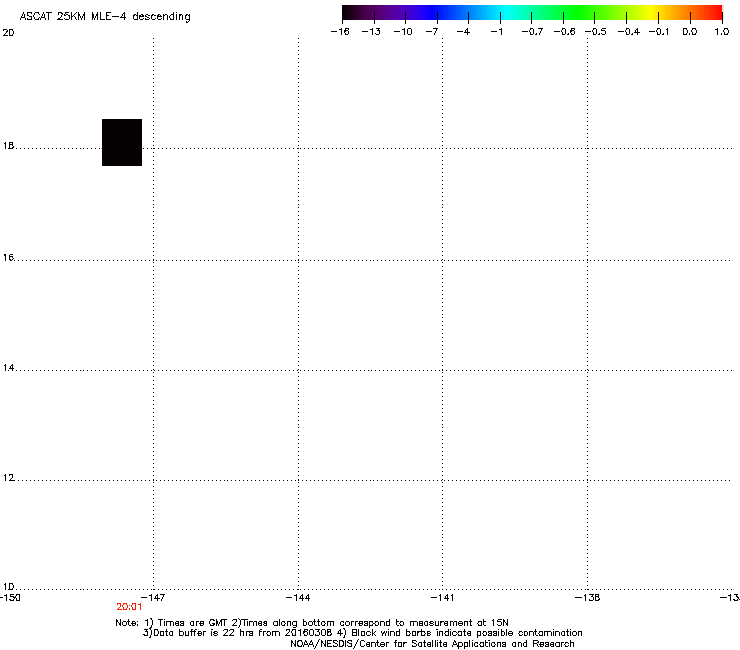Click the -7 color scale label
The width and height of the screenshot is (740, 650).
431,32
